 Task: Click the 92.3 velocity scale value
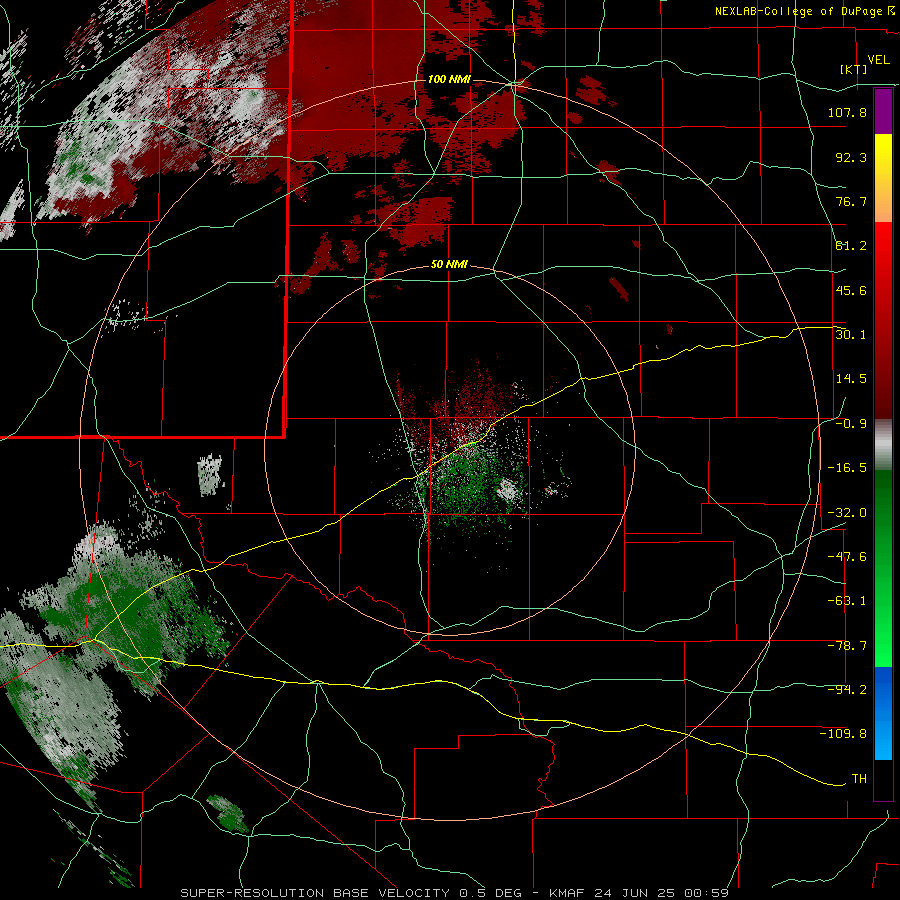[851, 157]
